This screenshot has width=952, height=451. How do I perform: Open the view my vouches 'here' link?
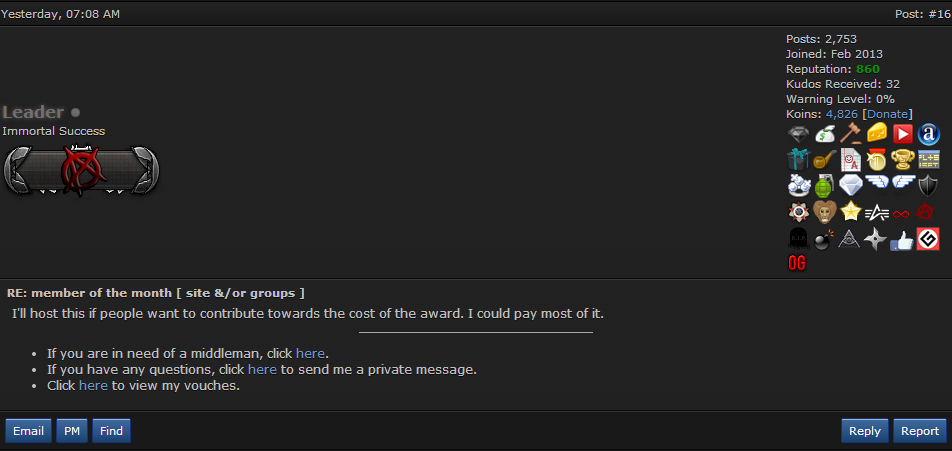93,385
